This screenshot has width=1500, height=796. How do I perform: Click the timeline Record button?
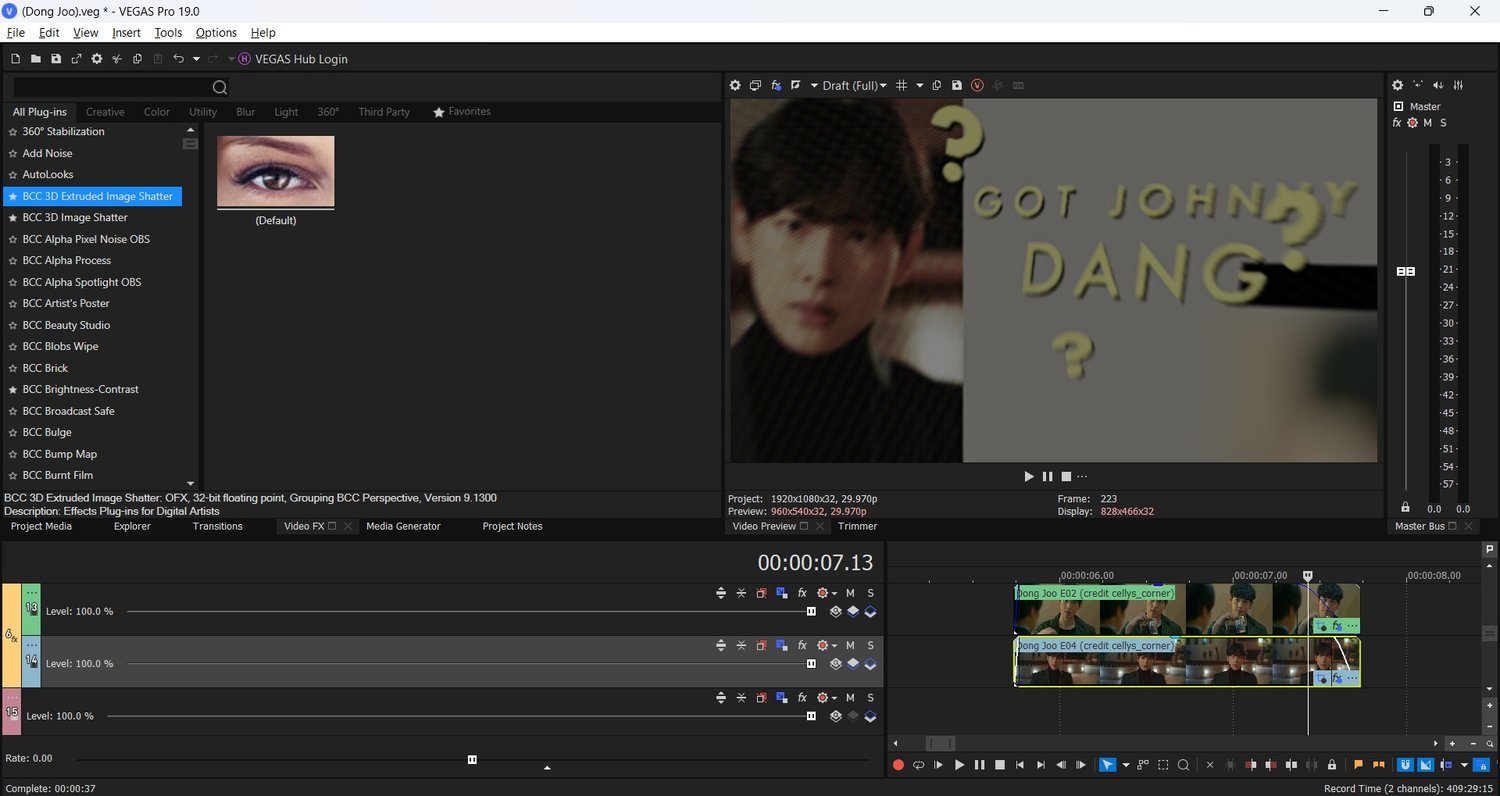898,765
